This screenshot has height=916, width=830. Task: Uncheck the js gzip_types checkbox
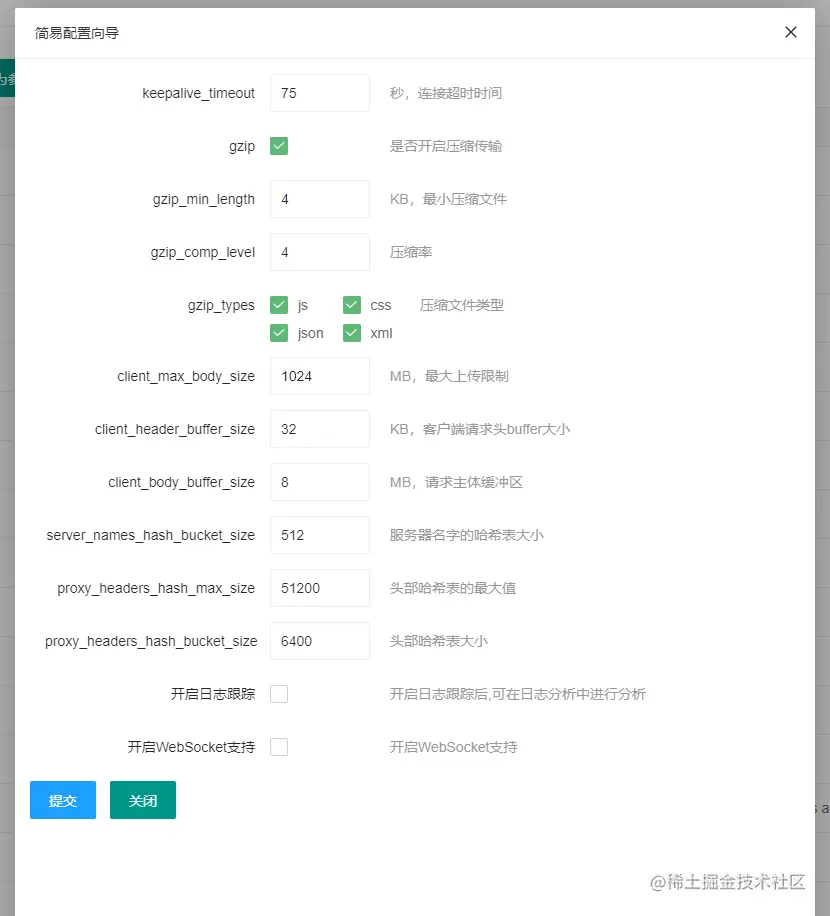pyautogui.click(x=278, y=305)
